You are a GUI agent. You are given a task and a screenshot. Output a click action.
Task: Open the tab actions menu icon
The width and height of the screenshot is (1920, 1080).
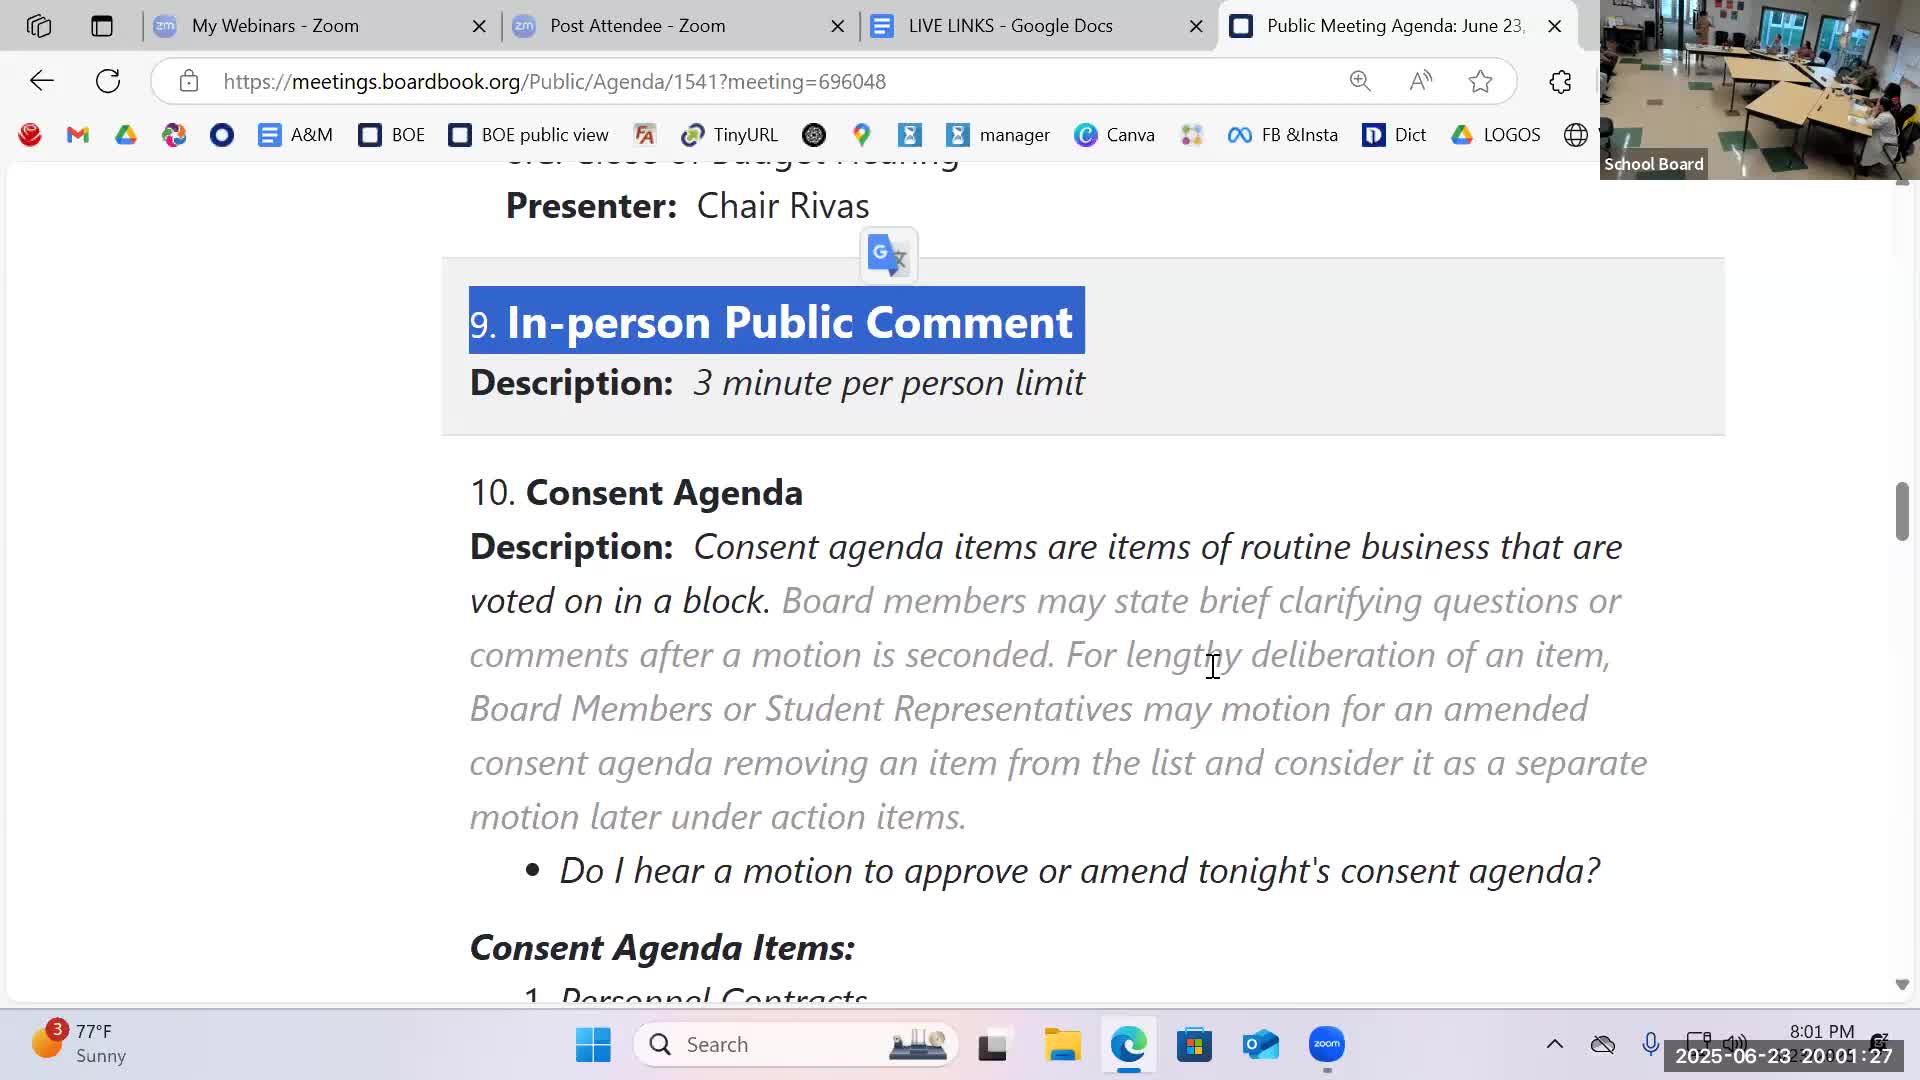click(102, 26)
